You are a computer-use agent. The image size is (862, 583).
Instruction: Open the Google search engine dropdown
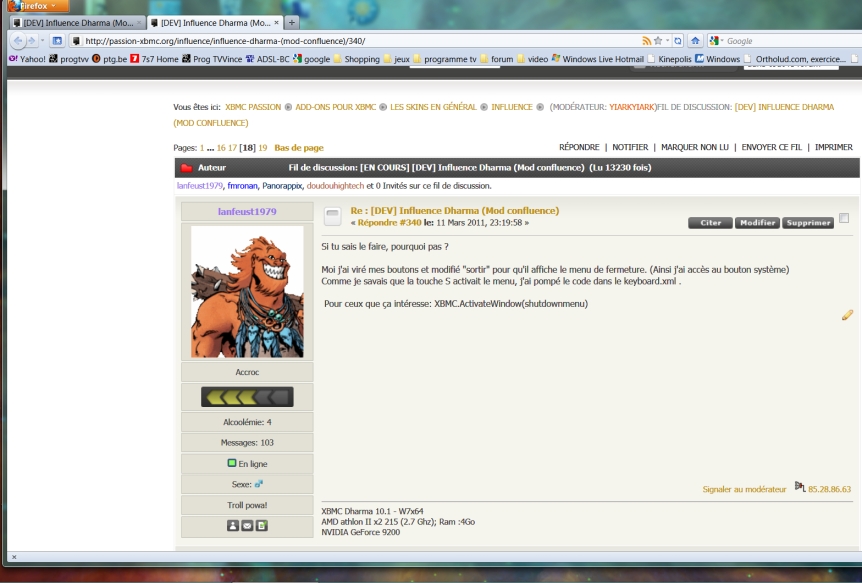click(x=716, y=41)
